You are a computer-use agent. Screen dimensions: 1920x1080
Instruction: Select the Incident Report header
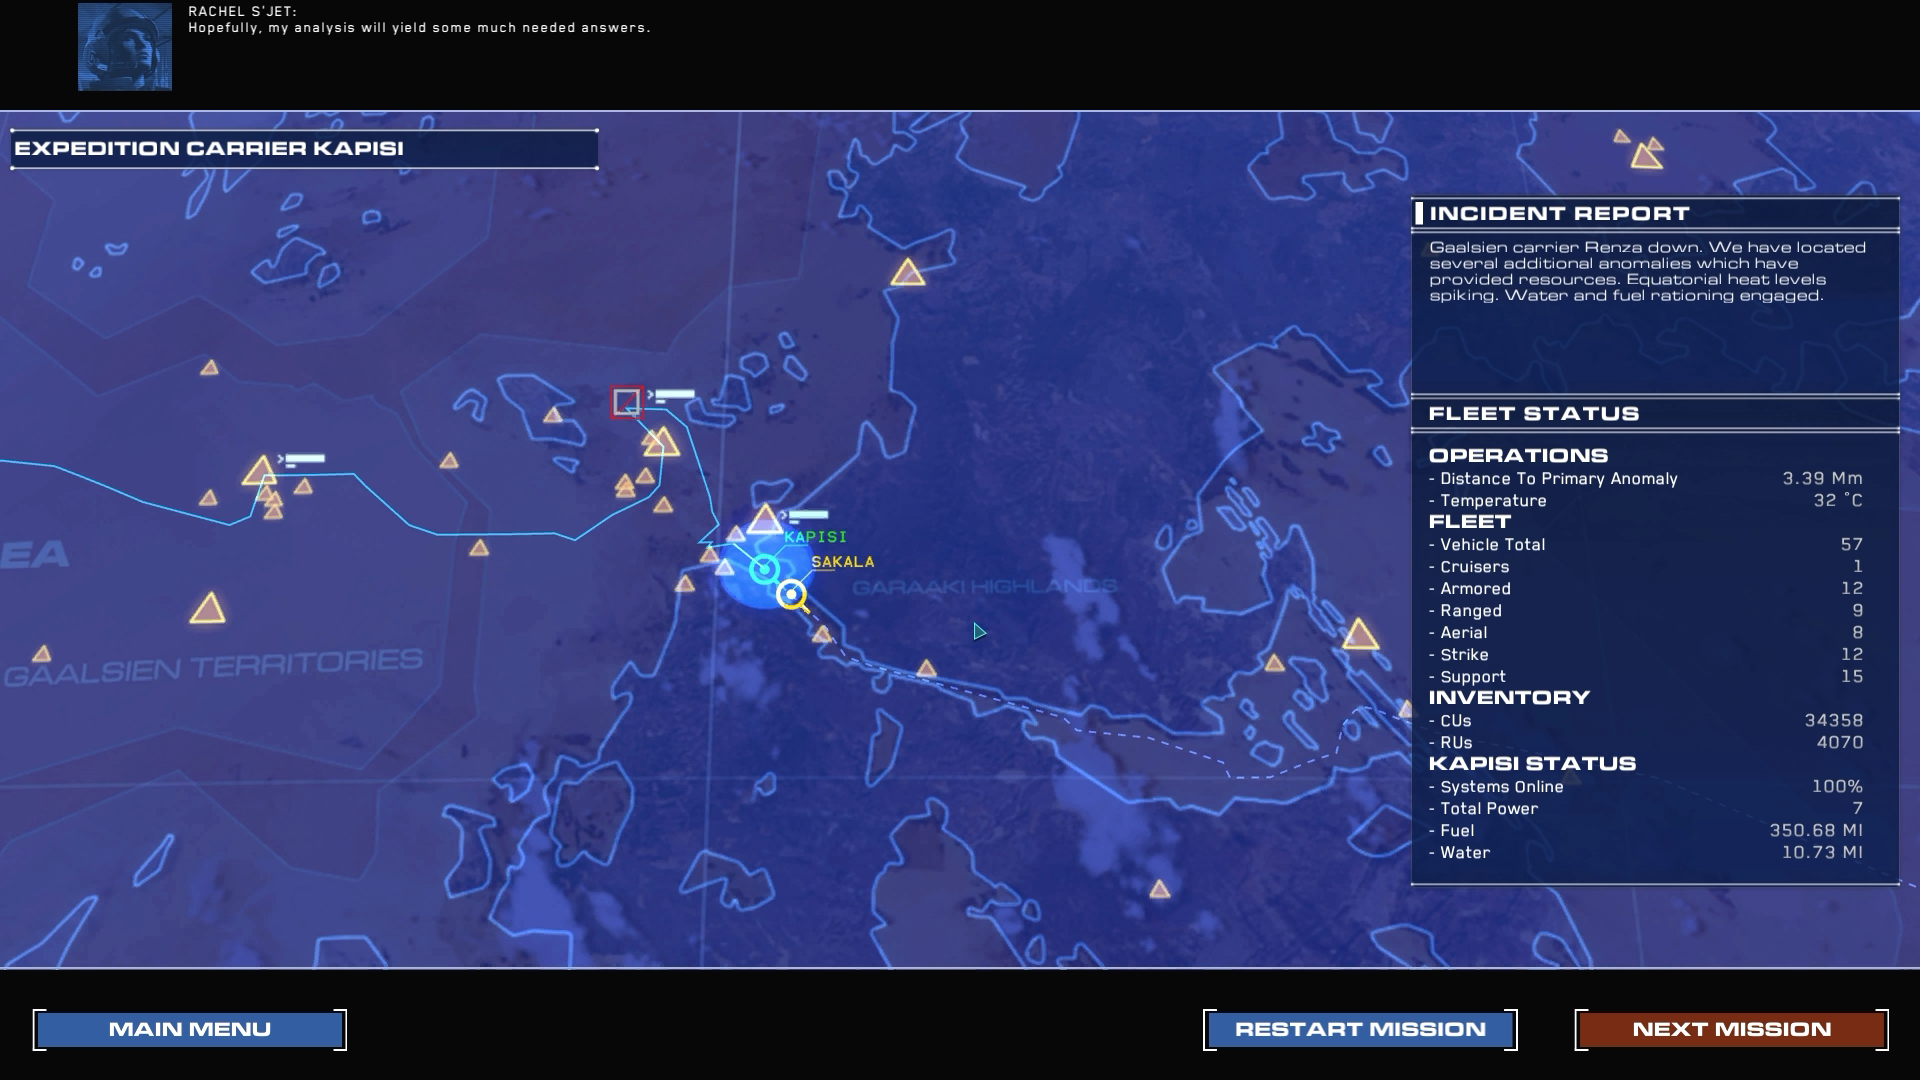coord(1559,213)
